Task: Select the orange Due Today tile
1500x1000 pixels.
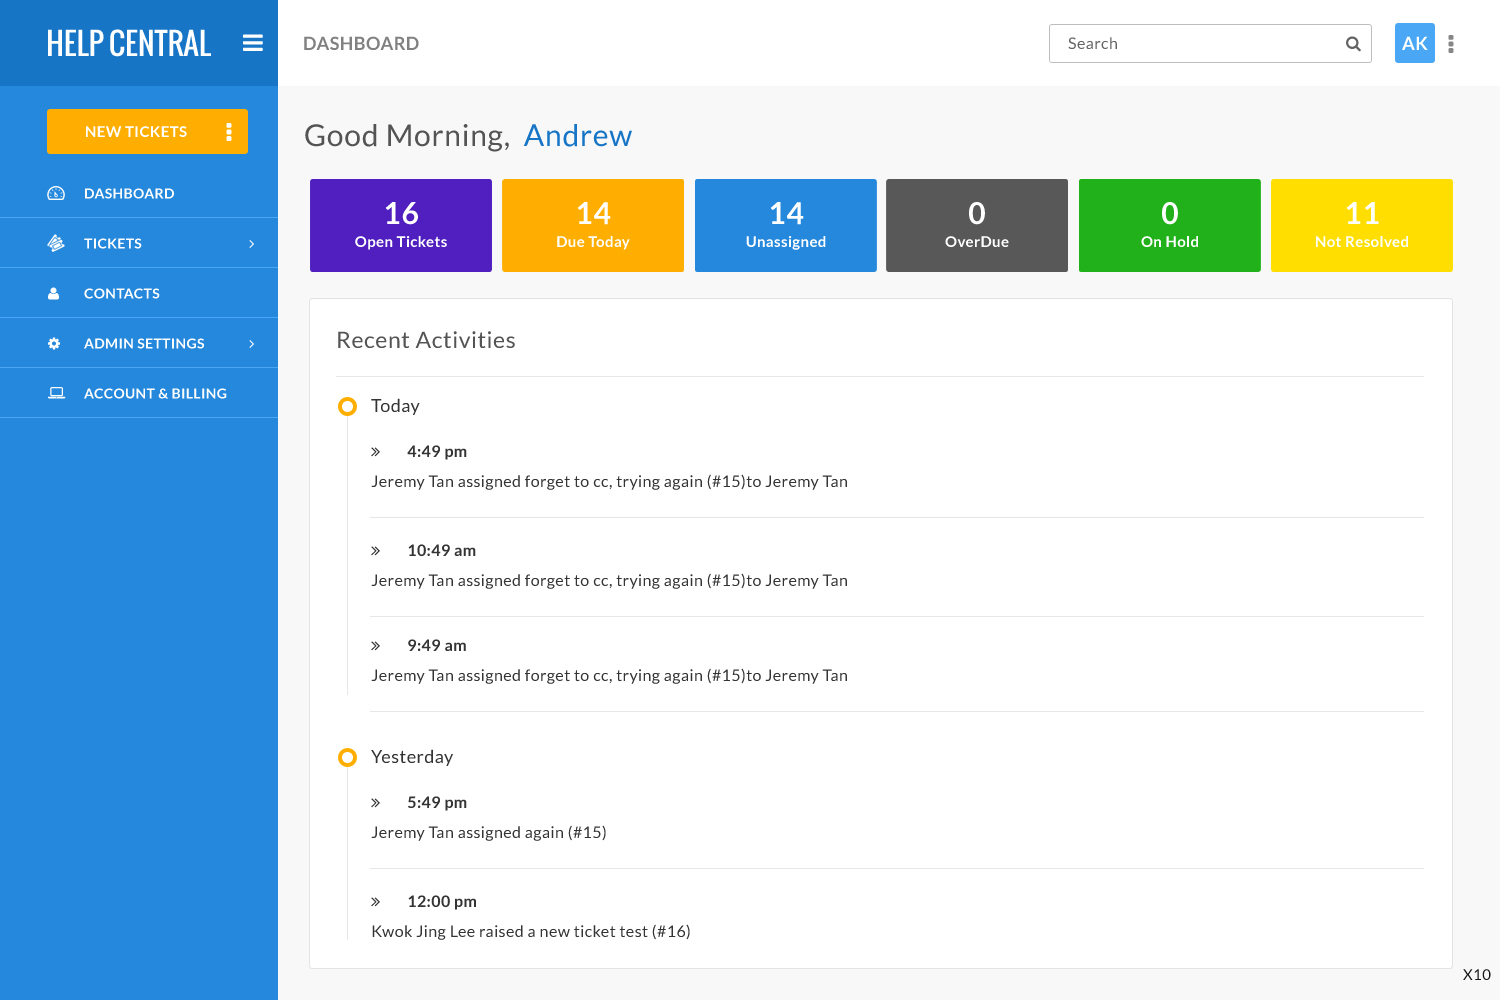Action: [x=593, y=225]
